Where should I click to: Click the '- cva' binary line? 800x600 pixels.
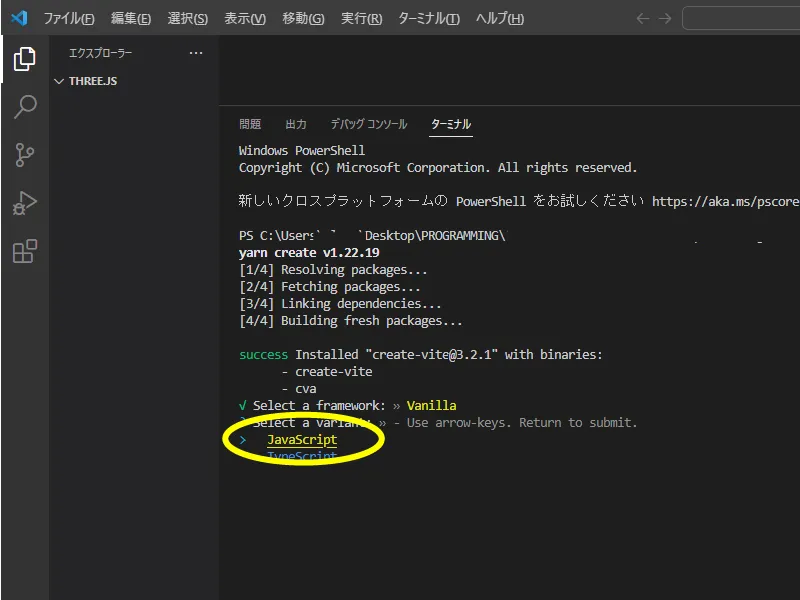tap(298, 389)
